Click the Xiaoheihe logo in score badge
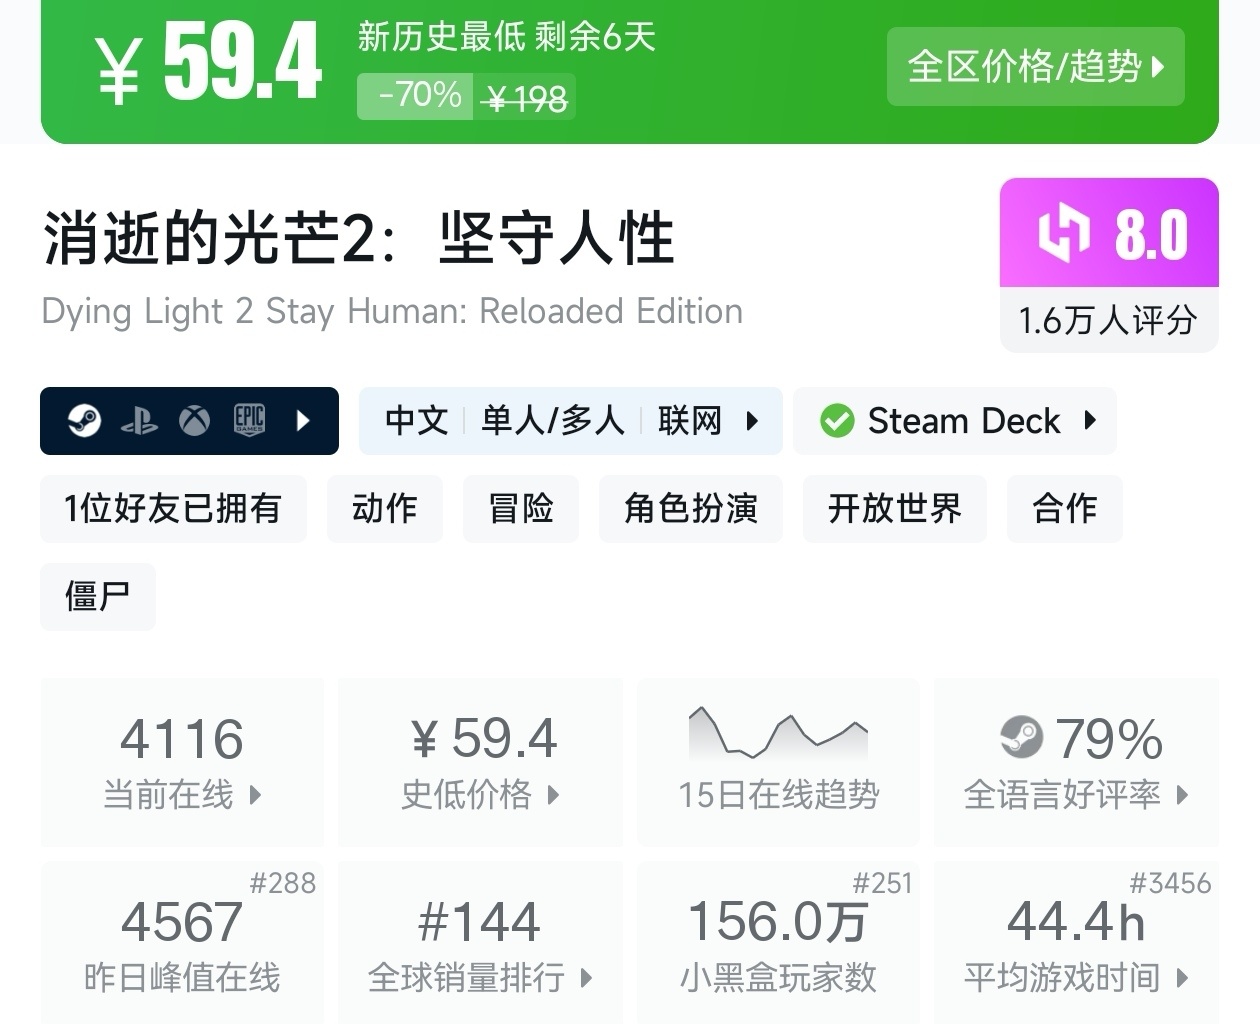Screen dimensions: 1260x1024 click(x=1063, y=233)
